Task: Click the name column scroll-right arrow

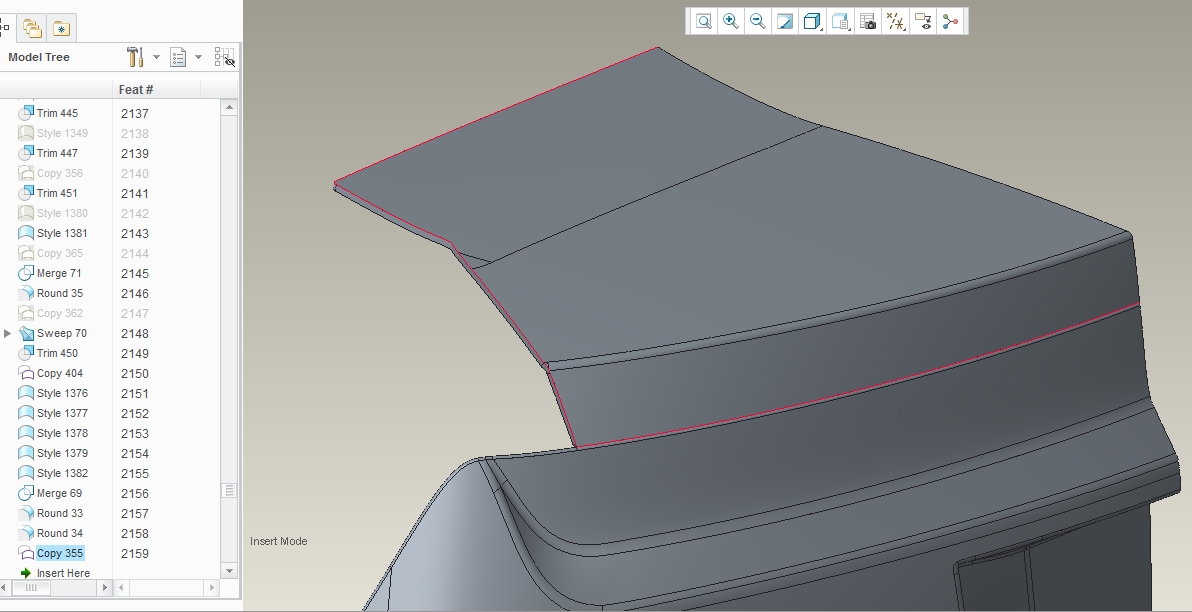Action: coord(105,587)
